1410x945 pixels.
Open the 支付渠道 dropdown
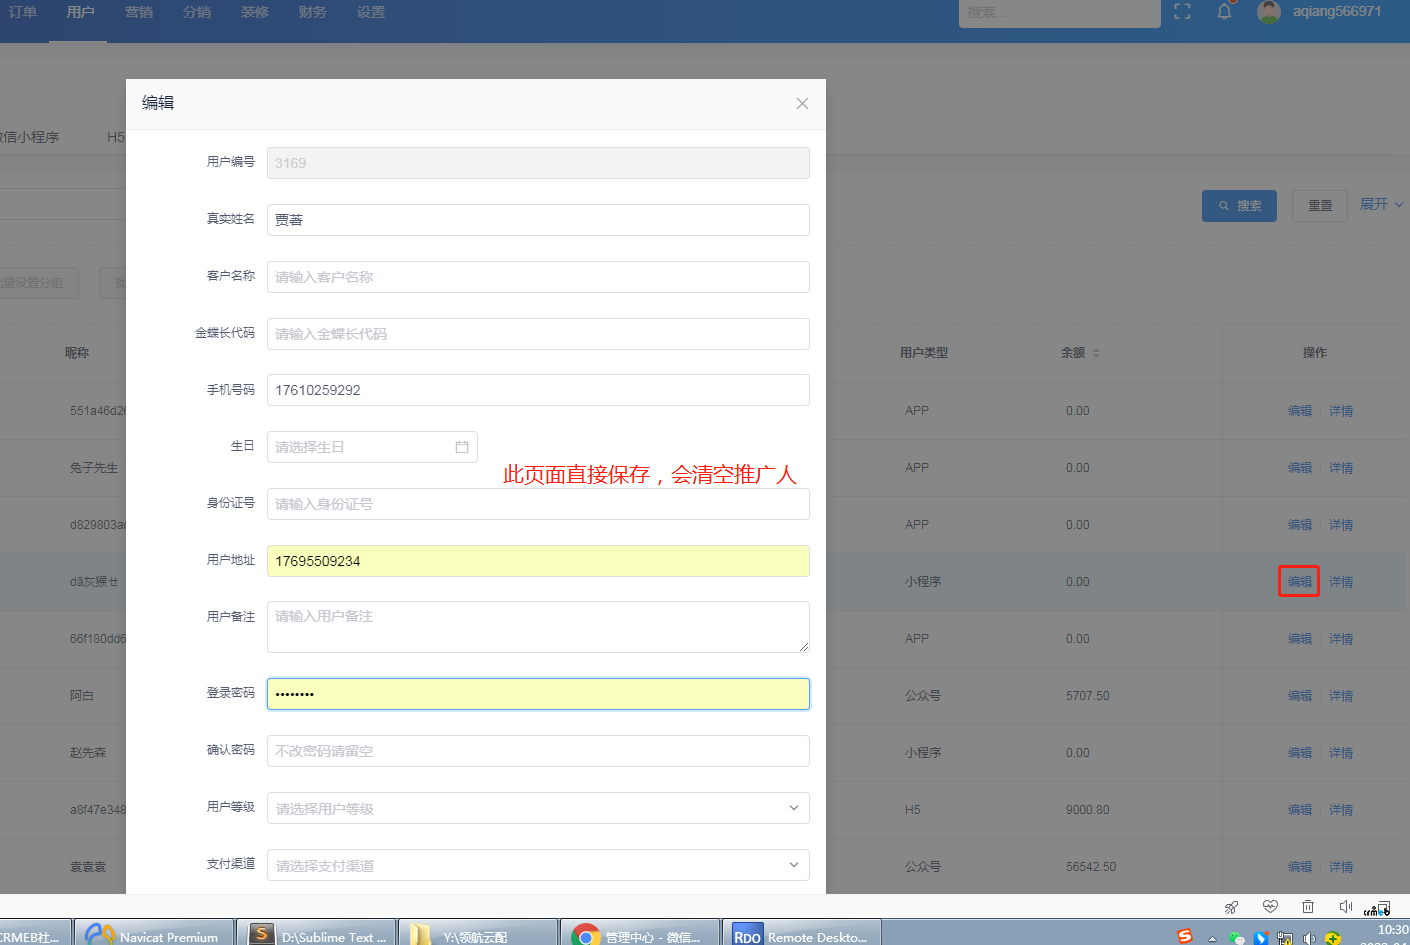click(538, 865)
